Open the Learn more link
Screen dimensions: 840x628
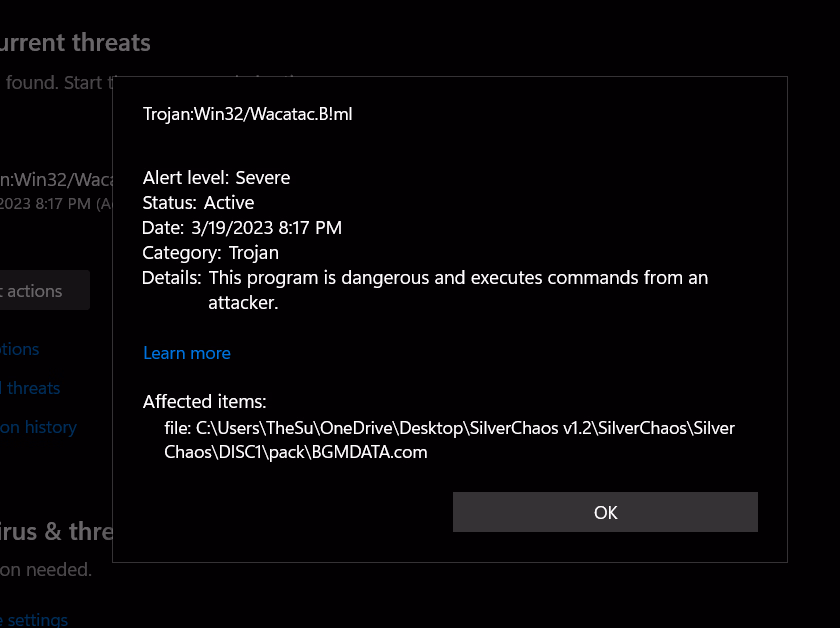(x=187, y=353)
